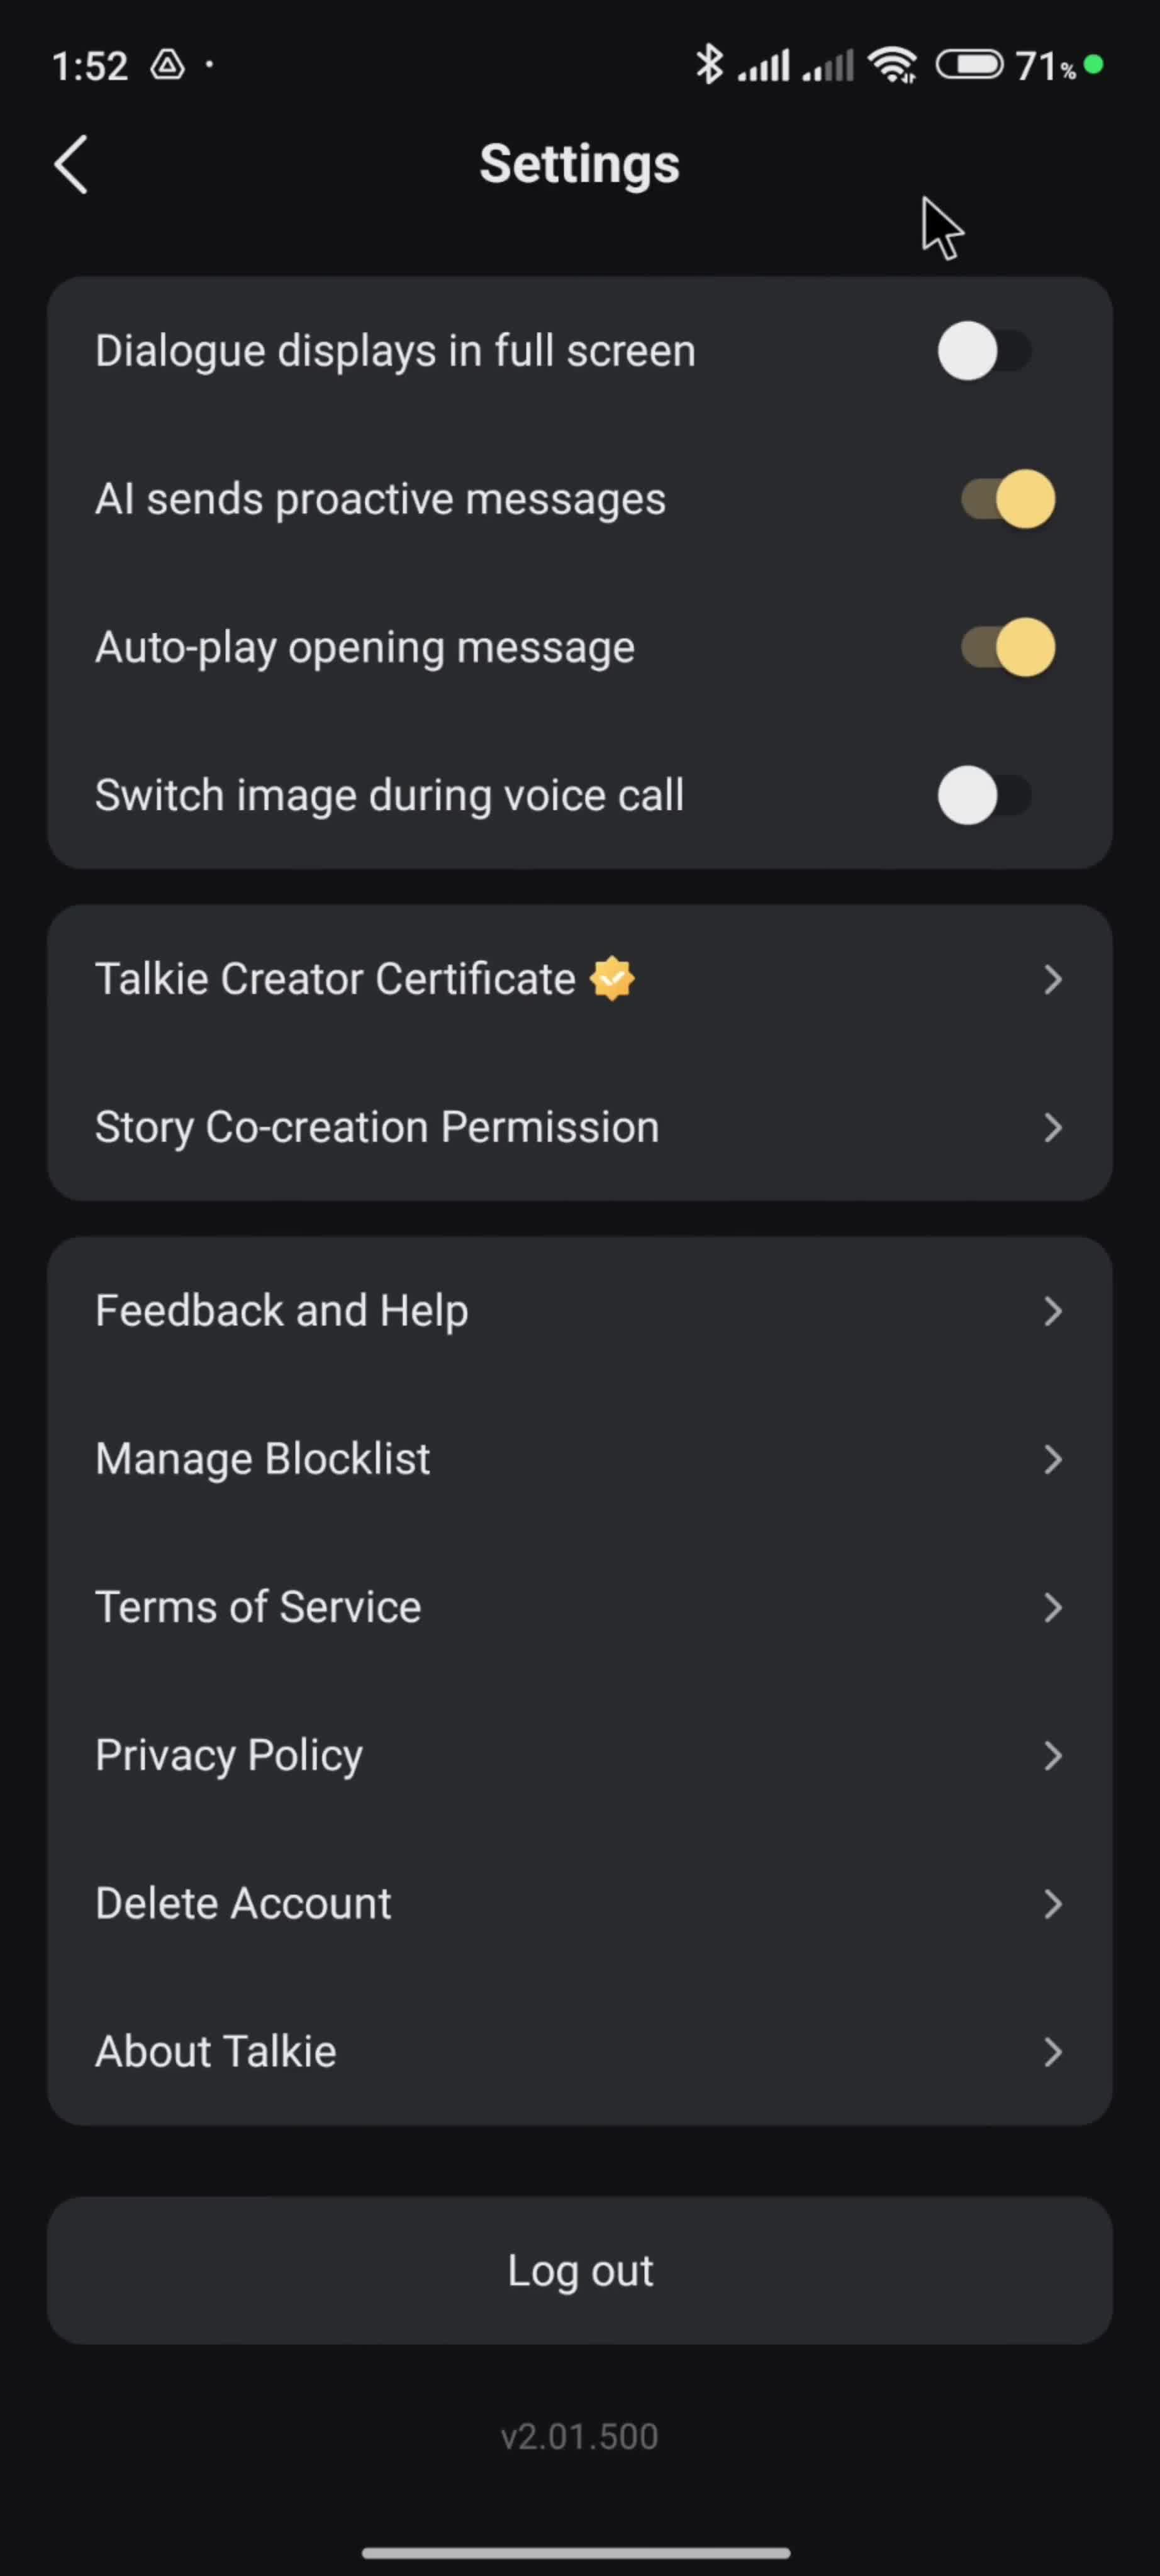Screen dimensions: 1160x2576
Task: Turn off Auto-play opening message
Action: (1008, 647)
